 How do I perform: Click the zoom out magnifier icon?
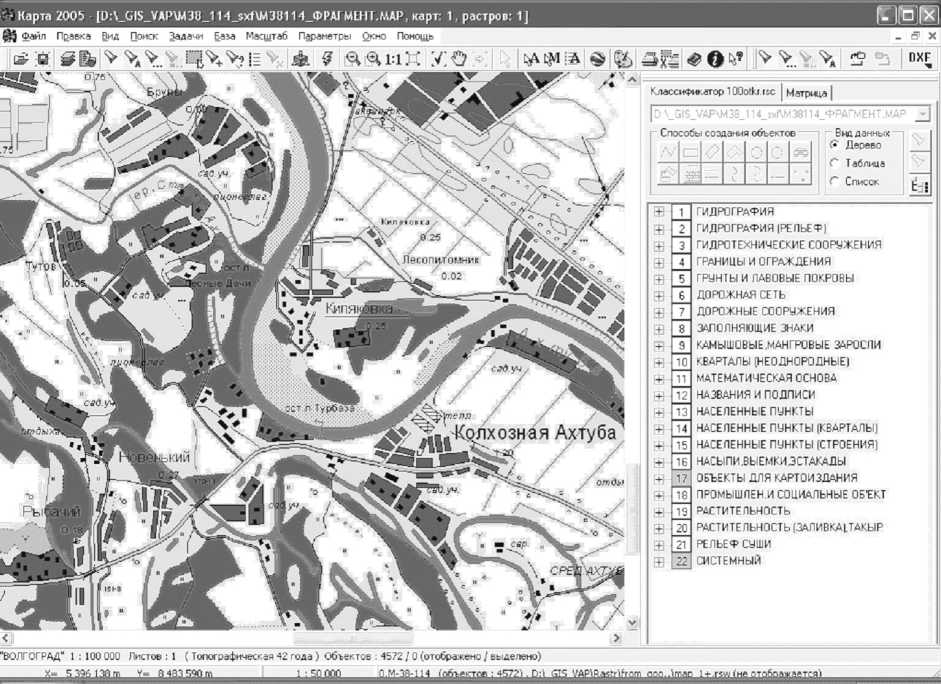point(352,59)
